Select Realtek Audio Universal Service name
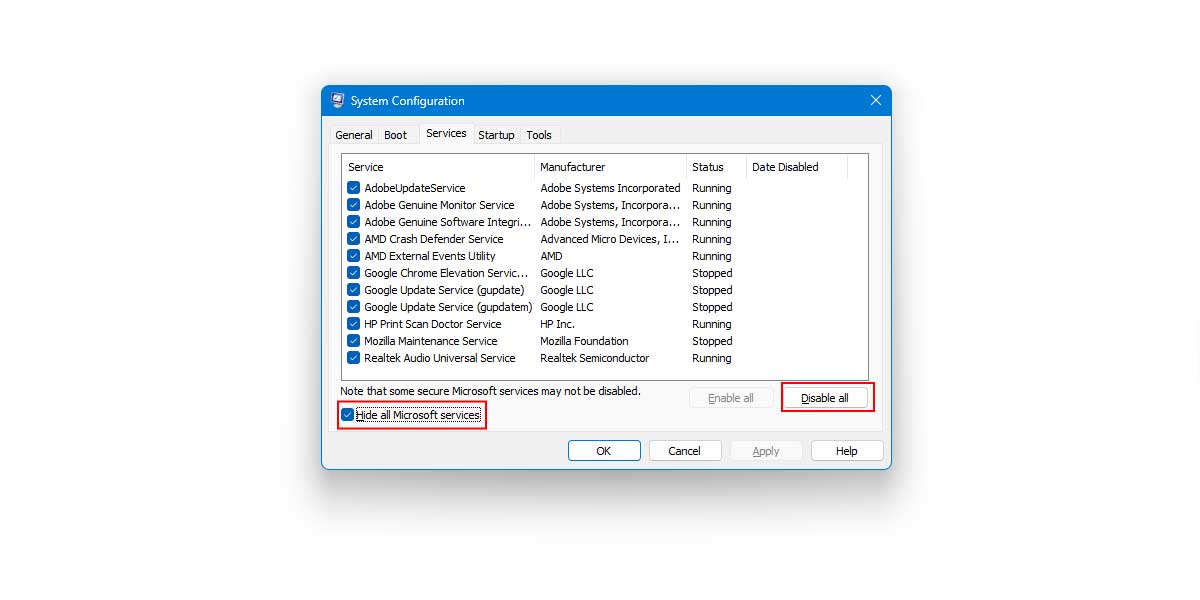This screenshot has width=1200, height=600. point(440,358)
